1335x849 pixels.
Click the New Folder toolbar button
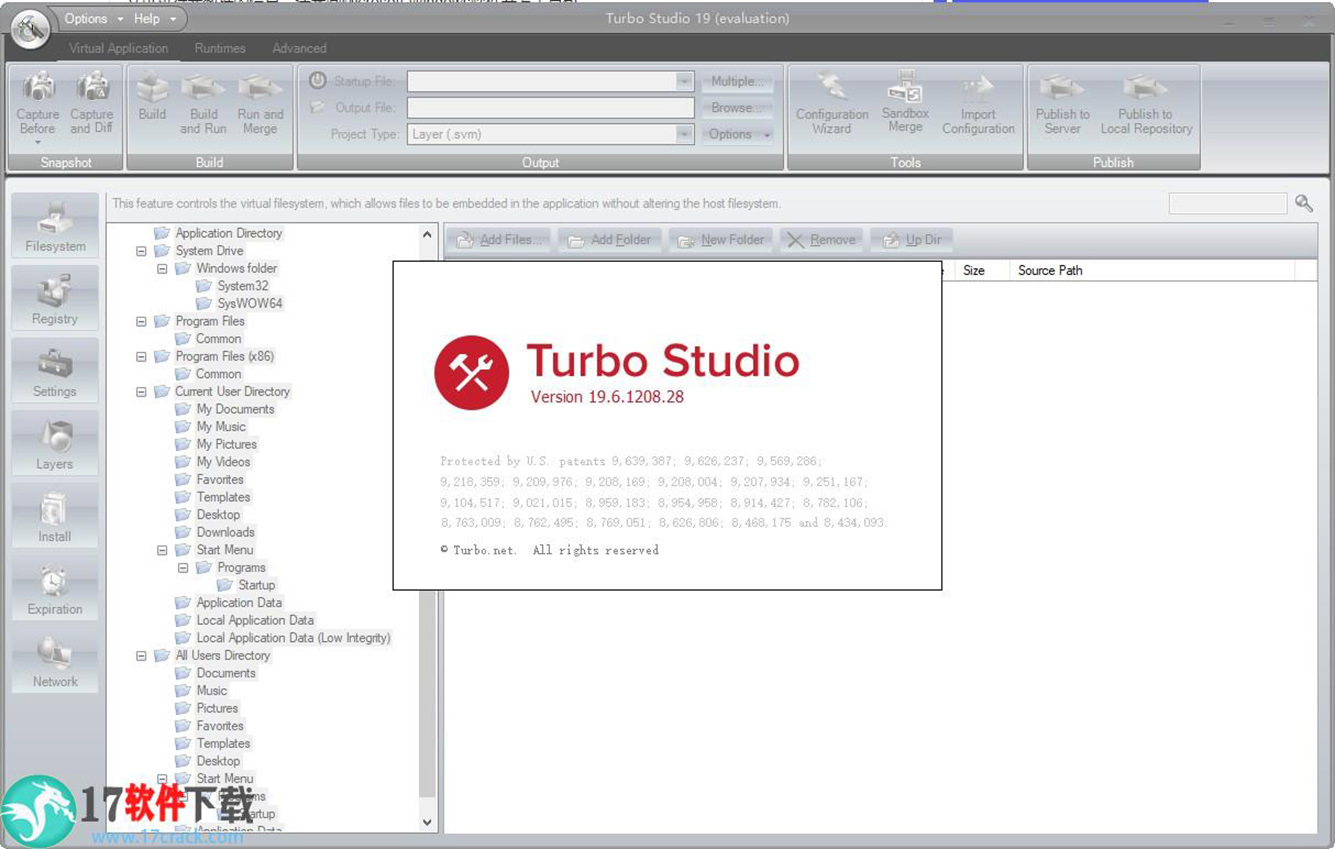[720, 240]
